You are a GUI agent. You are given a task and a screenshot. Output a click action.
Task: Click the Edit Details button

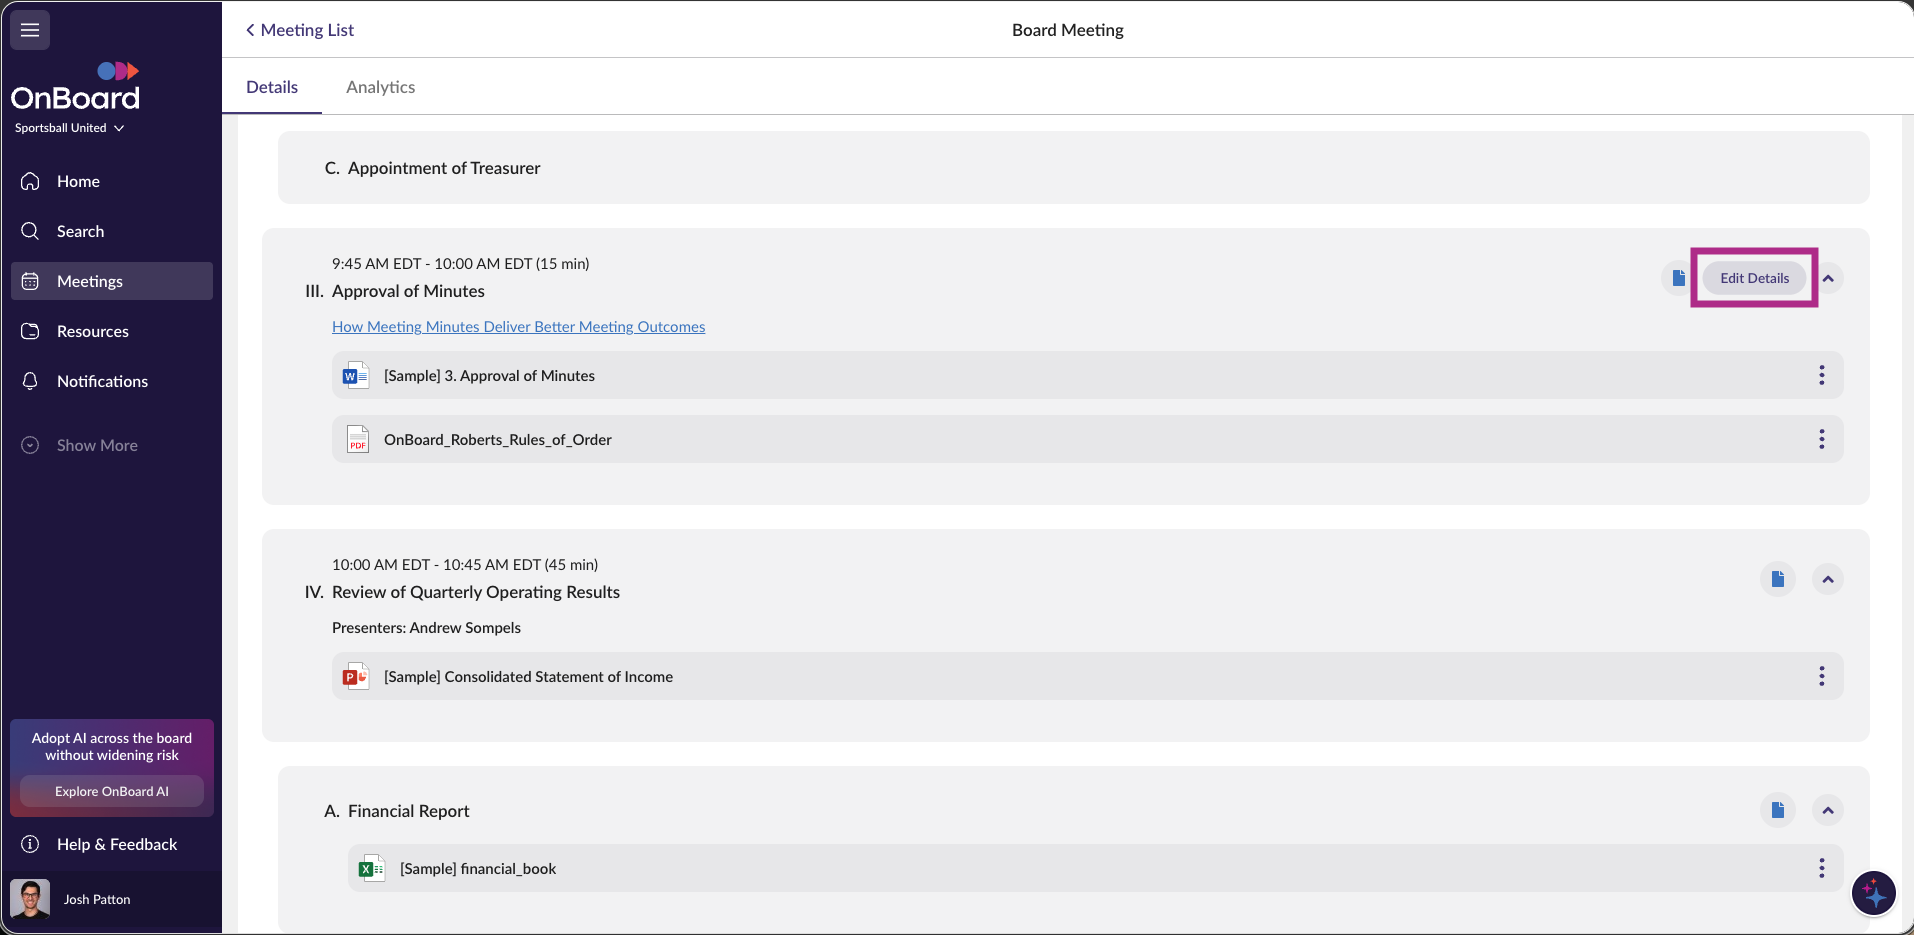[x=1754, y=278]
